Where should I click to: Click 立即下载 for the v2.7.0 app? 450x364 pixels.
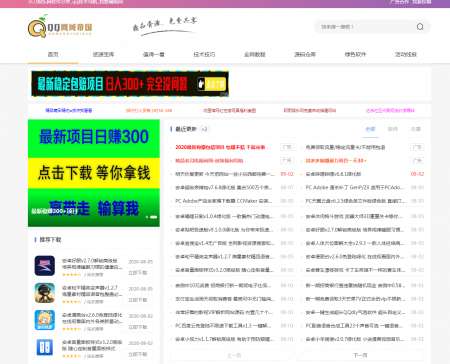point(138,273)
